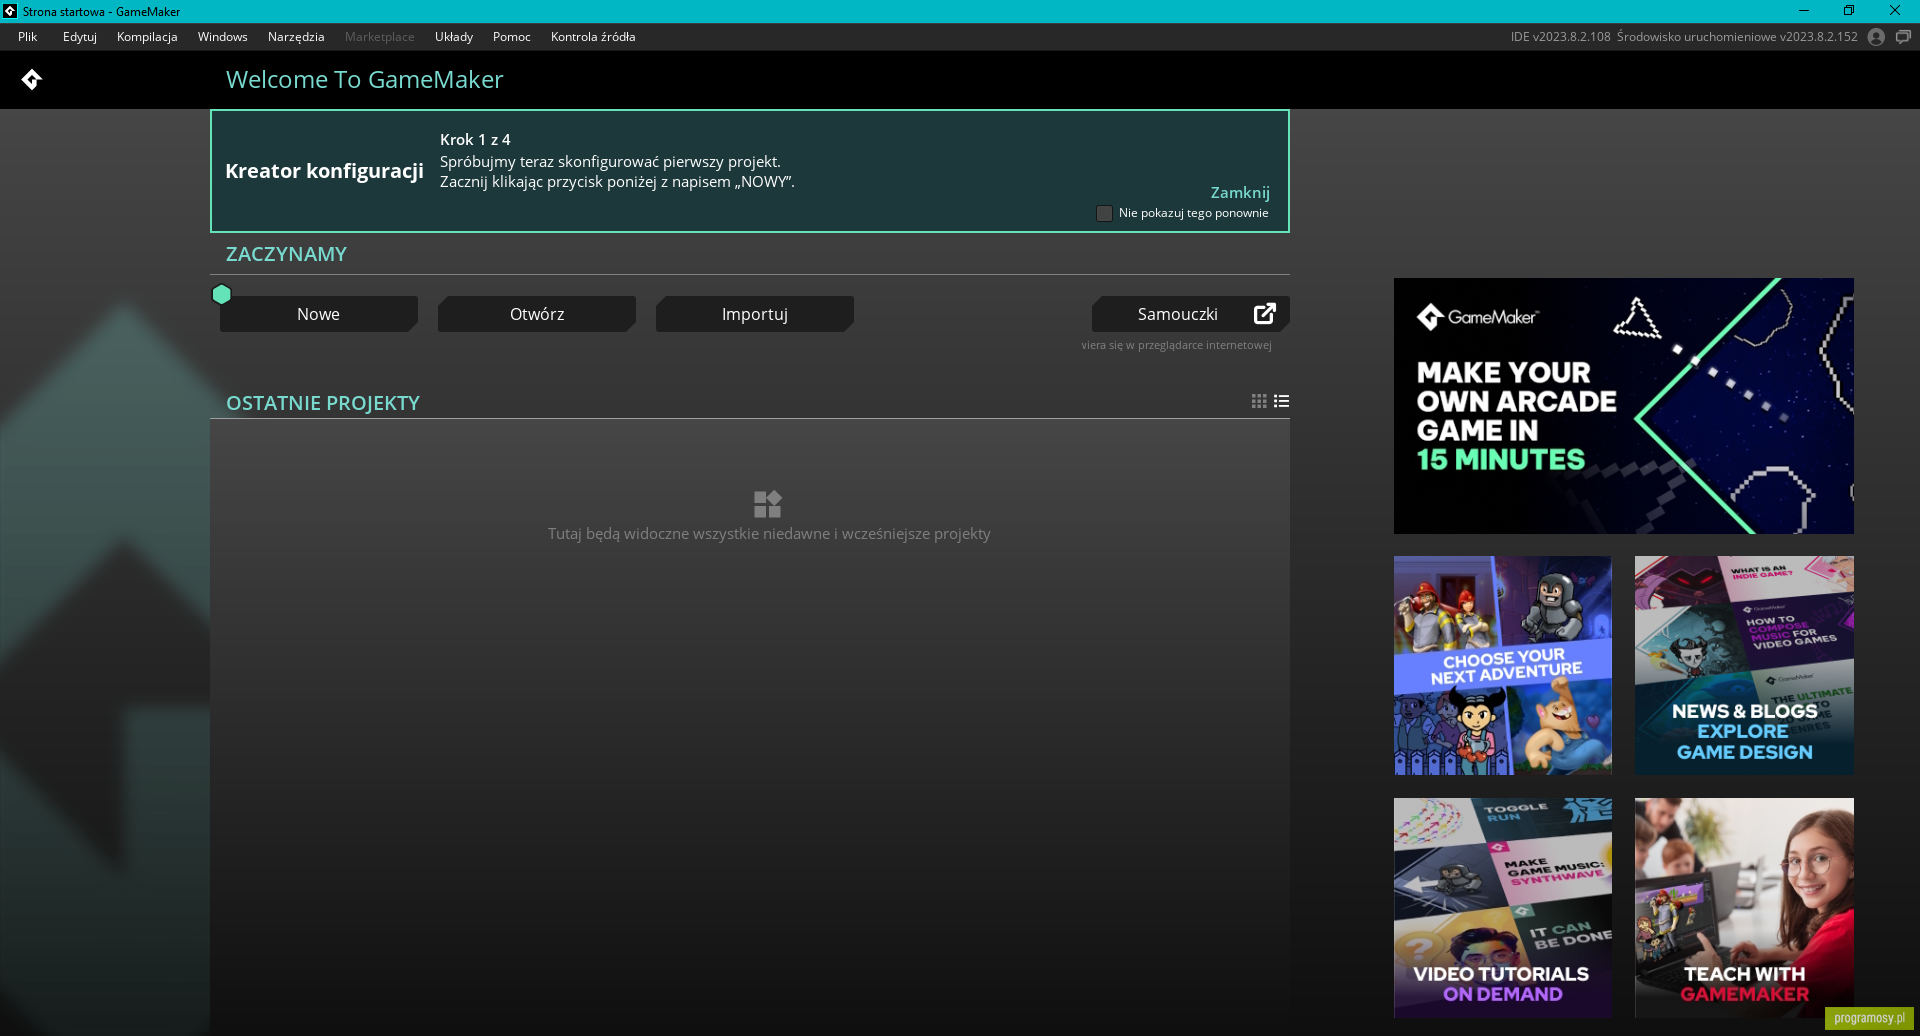Image resolution: width=1920 pixels, height=1036 pixels.
Task: Restore down the GameMaker window
Action: pyautogui.click(x=1849, y=11)
